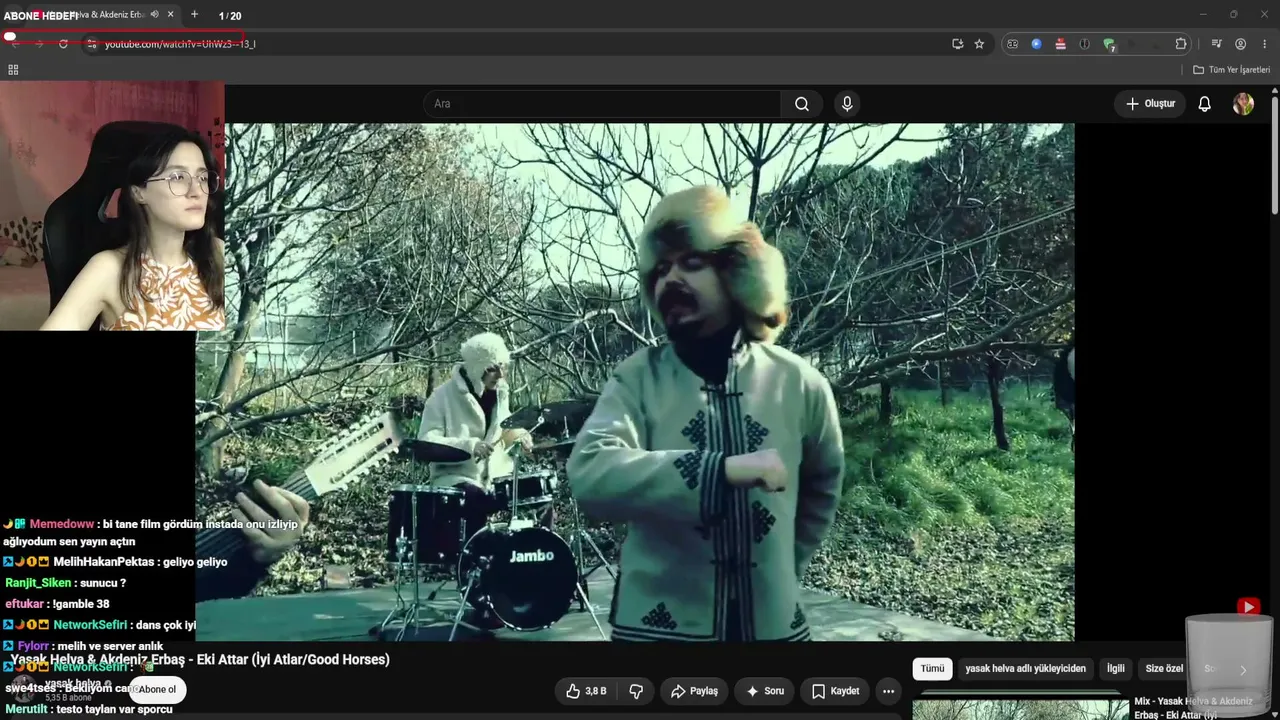The image size is (1280, 720).
Task: Click the first extension icon in toolbar
Action: click(x=1012, y=44)
